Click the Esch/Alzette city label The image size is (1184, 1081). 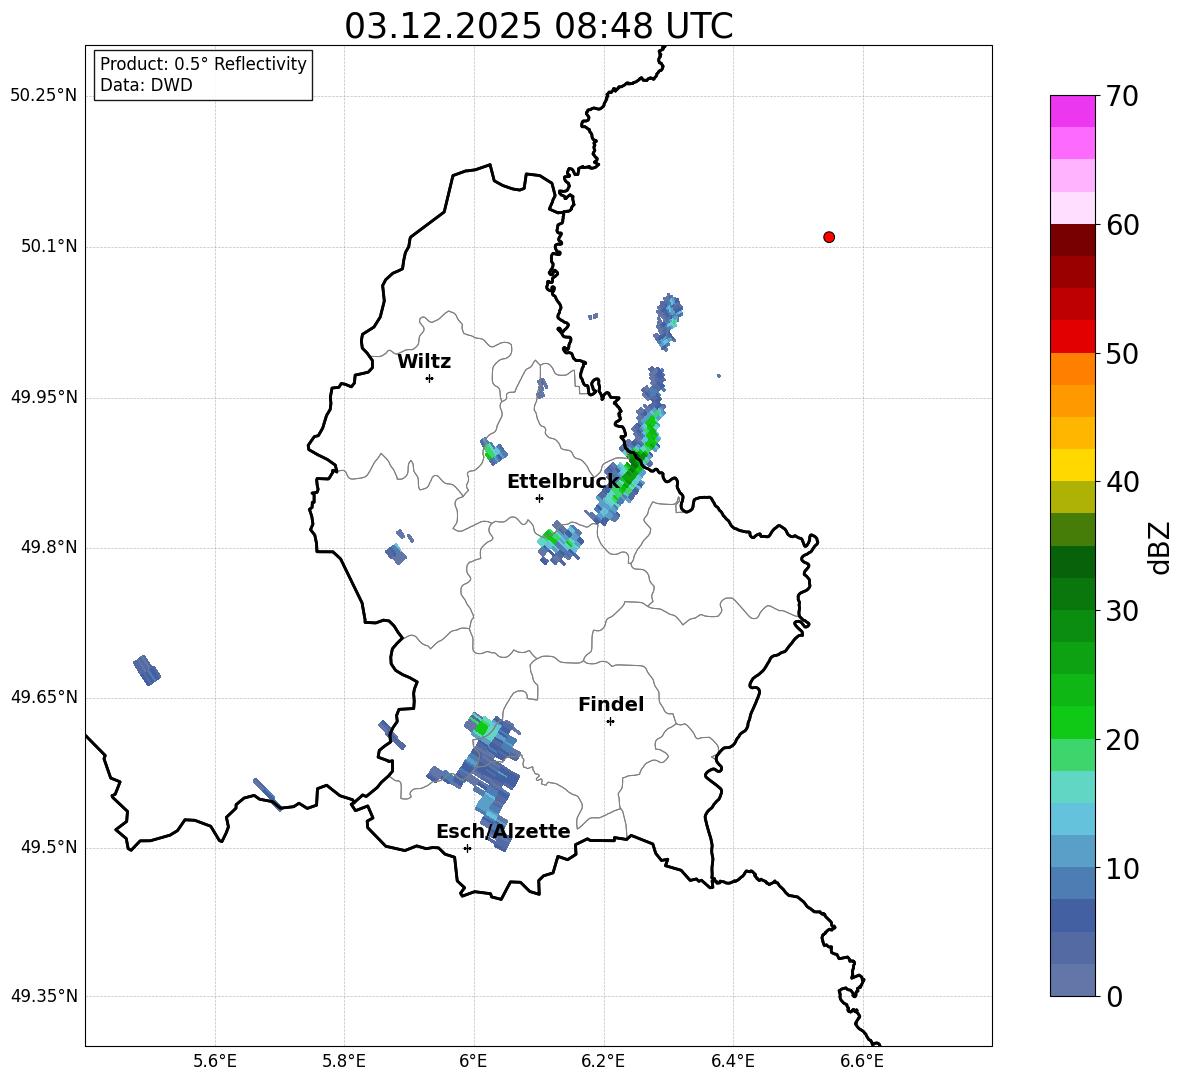click(x=503, y=831)
